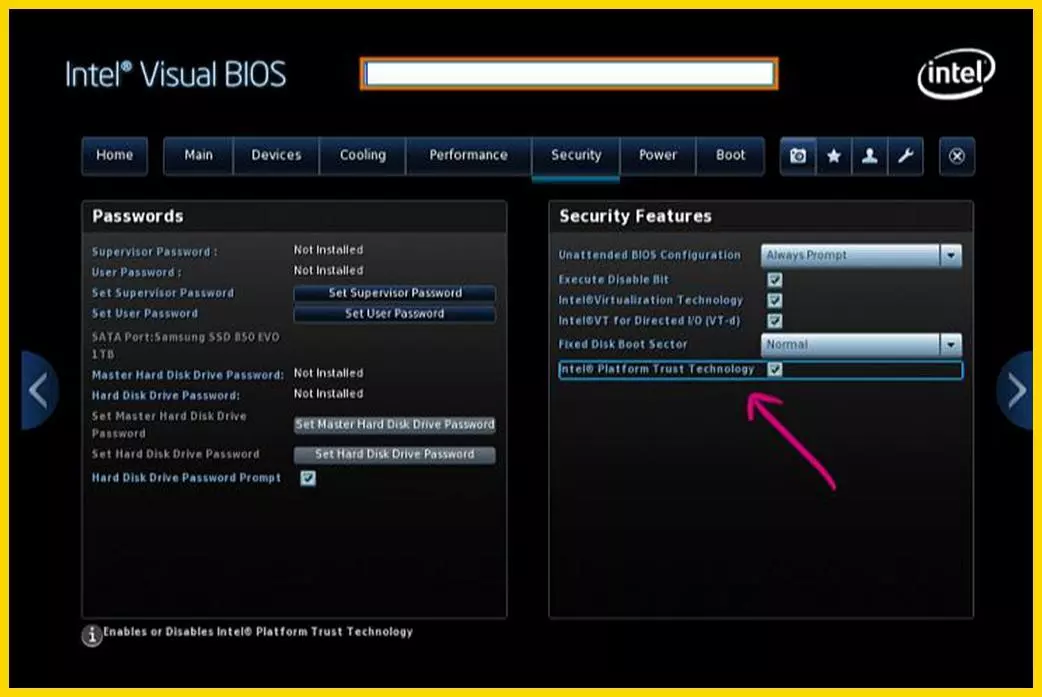Viewport: 1042px width, 697px height.
Task: Click the Intel logo
Action: 956,74
